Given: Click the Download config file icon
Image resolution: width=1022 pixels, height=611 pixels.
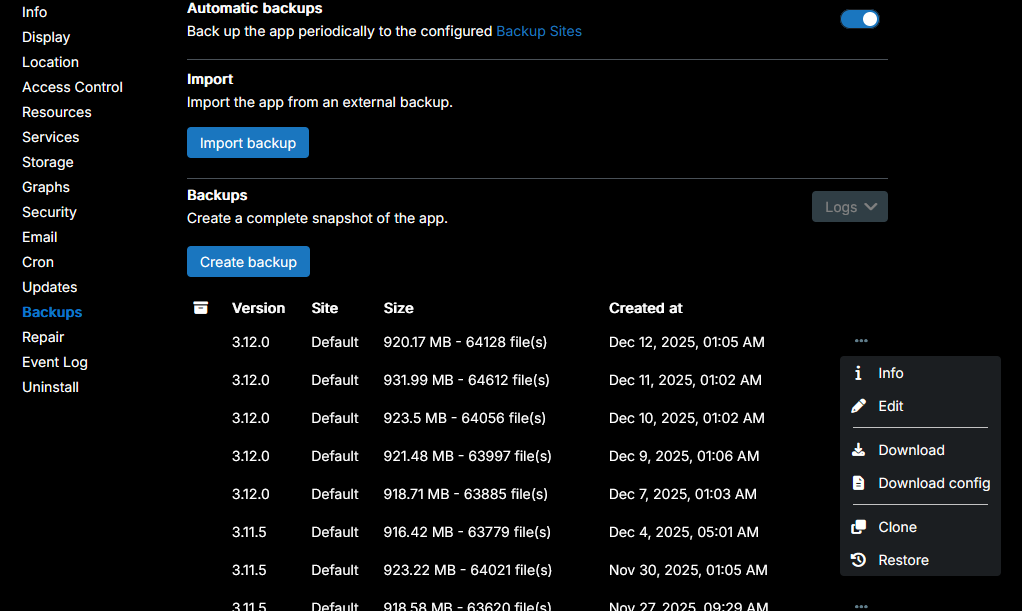Looking at the screenshot, I should point(858,483).
